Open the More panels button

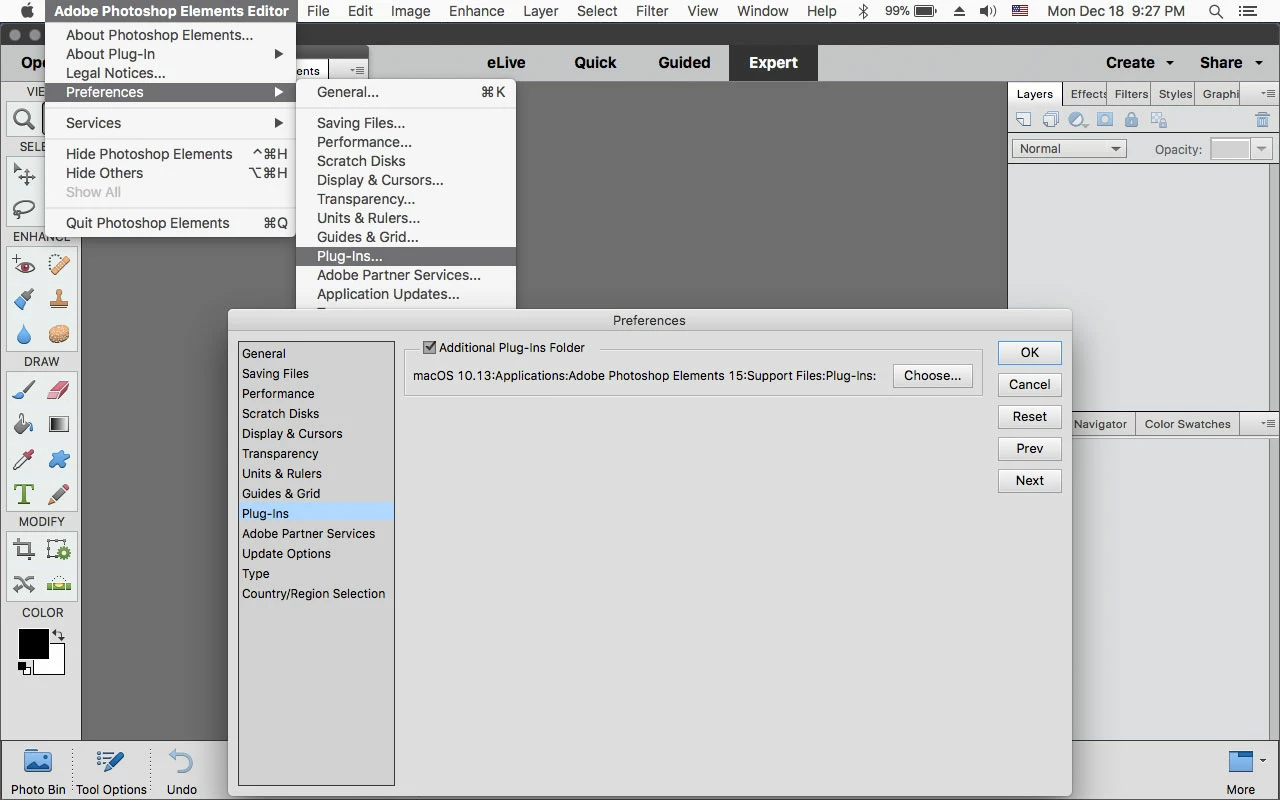(x=1240, y=772)
